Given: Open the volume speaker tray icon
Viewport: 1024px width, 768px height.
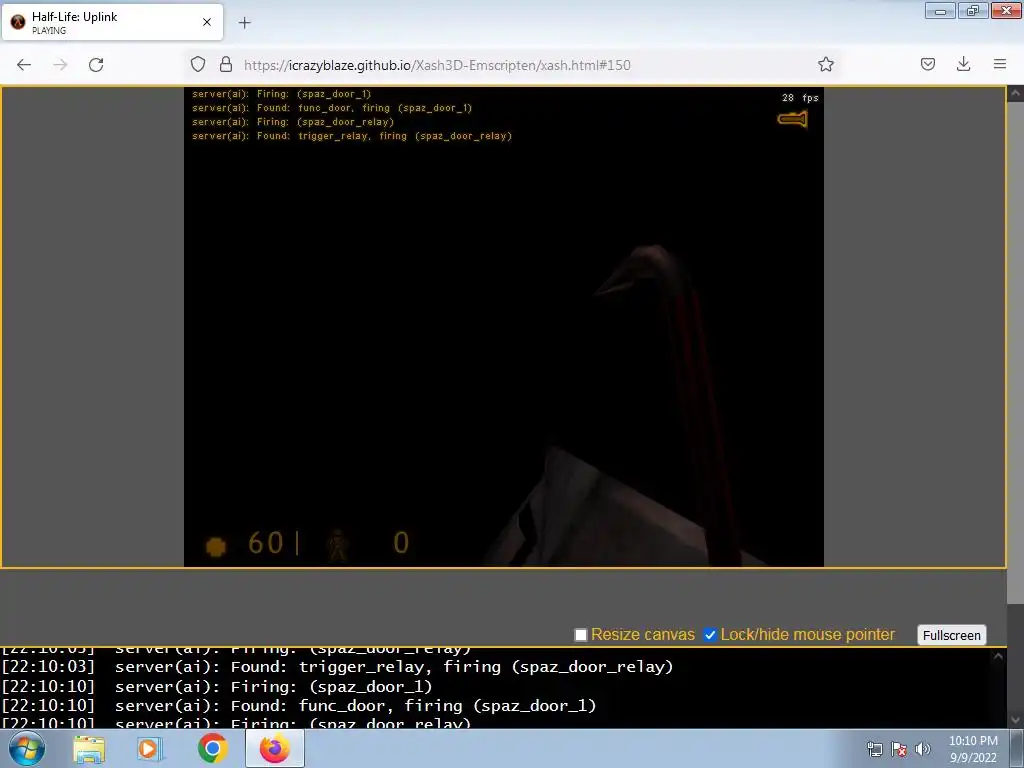Looking at the screenshot, I should click(922, 749).
